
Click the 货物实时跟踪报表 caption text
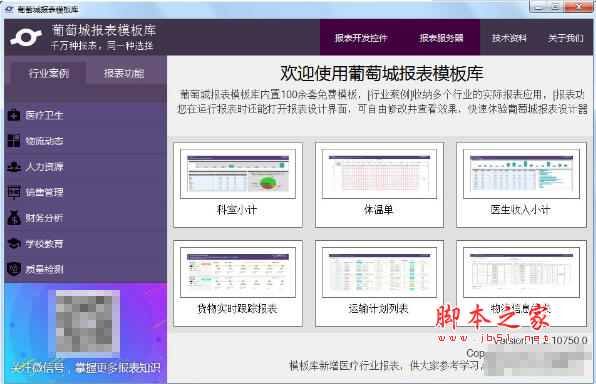[237, 308]
